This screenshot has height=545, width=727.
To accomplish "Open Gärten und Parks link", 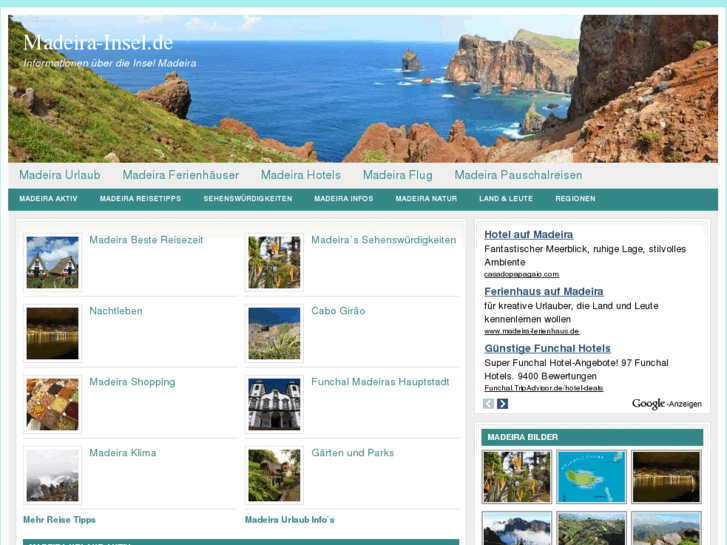I will tap(352, 453).
